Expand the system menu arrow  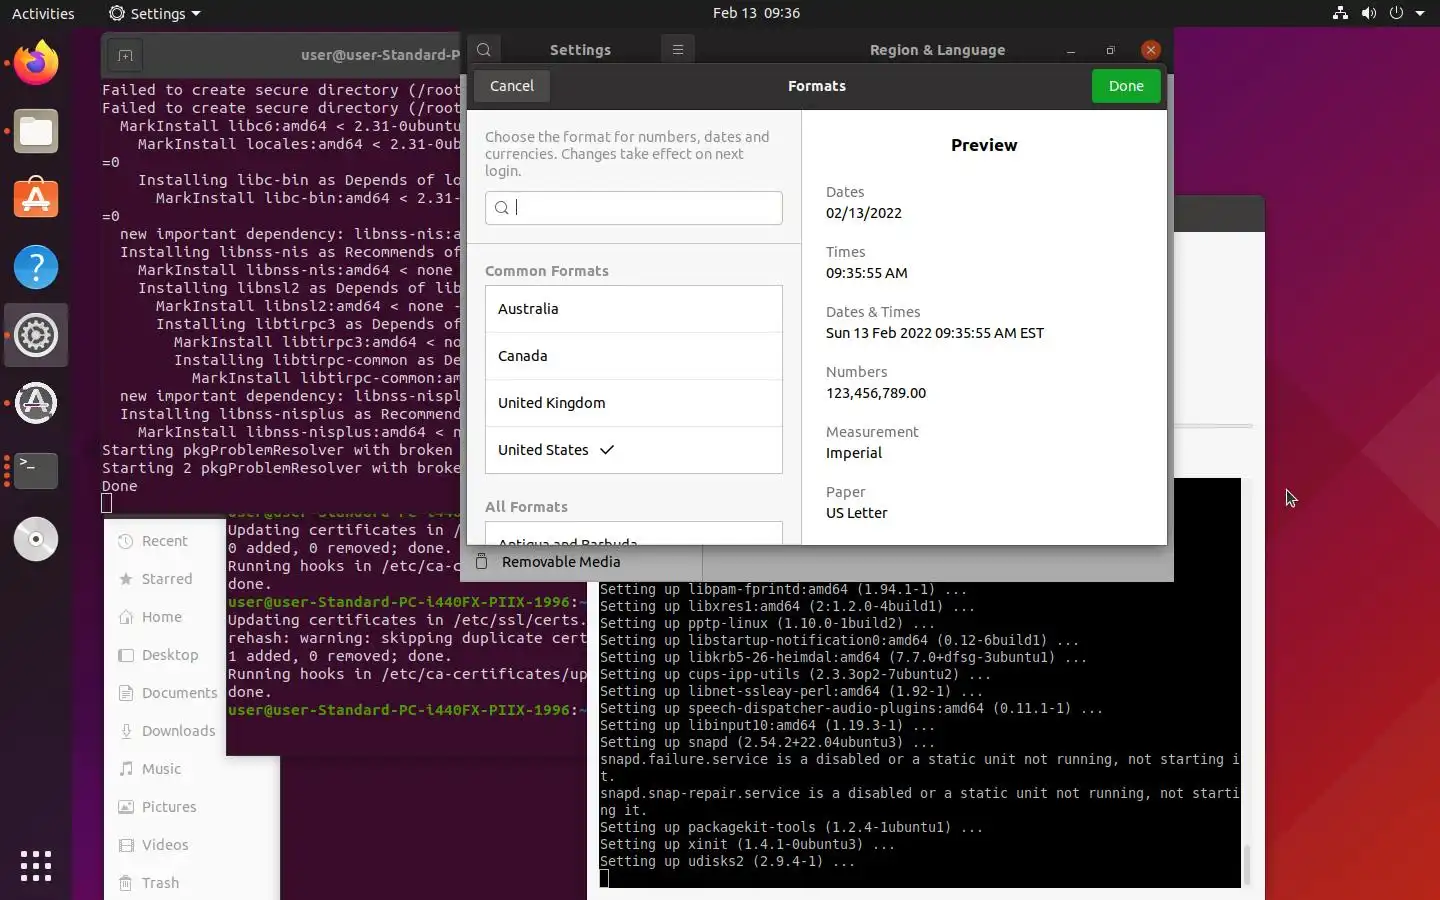click(x=1420, y=14)
